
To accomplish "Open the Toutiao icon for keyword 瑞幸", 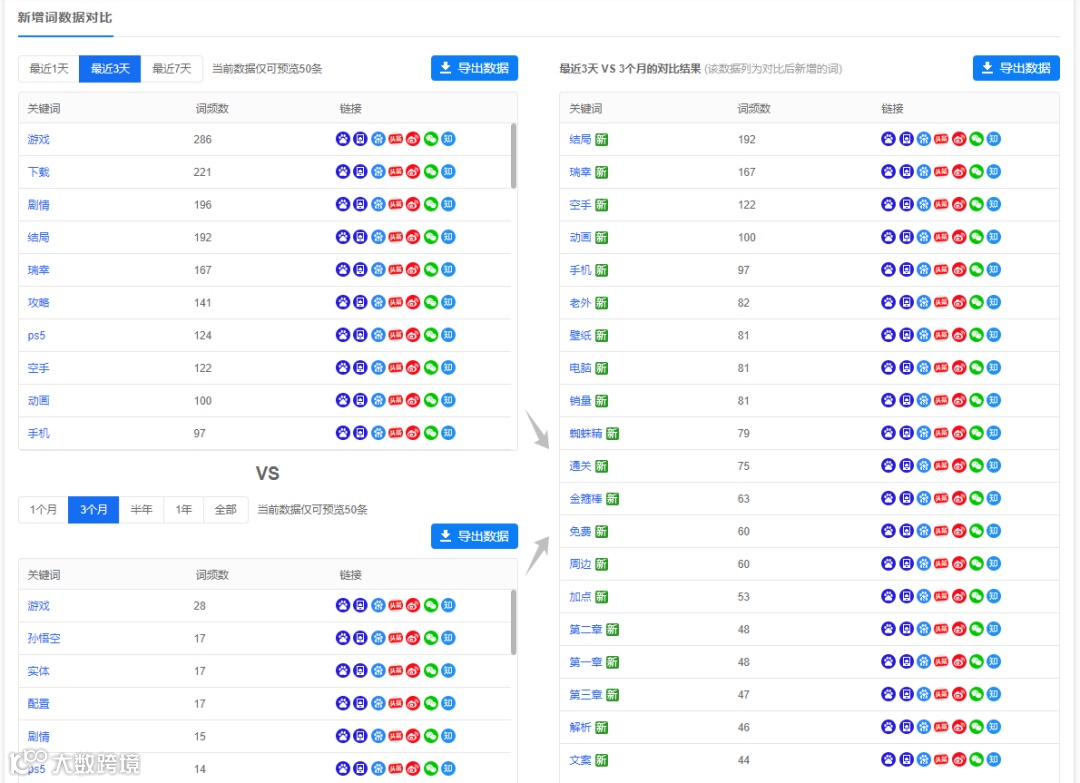I will pyautogui.click(x=395, y=269).
